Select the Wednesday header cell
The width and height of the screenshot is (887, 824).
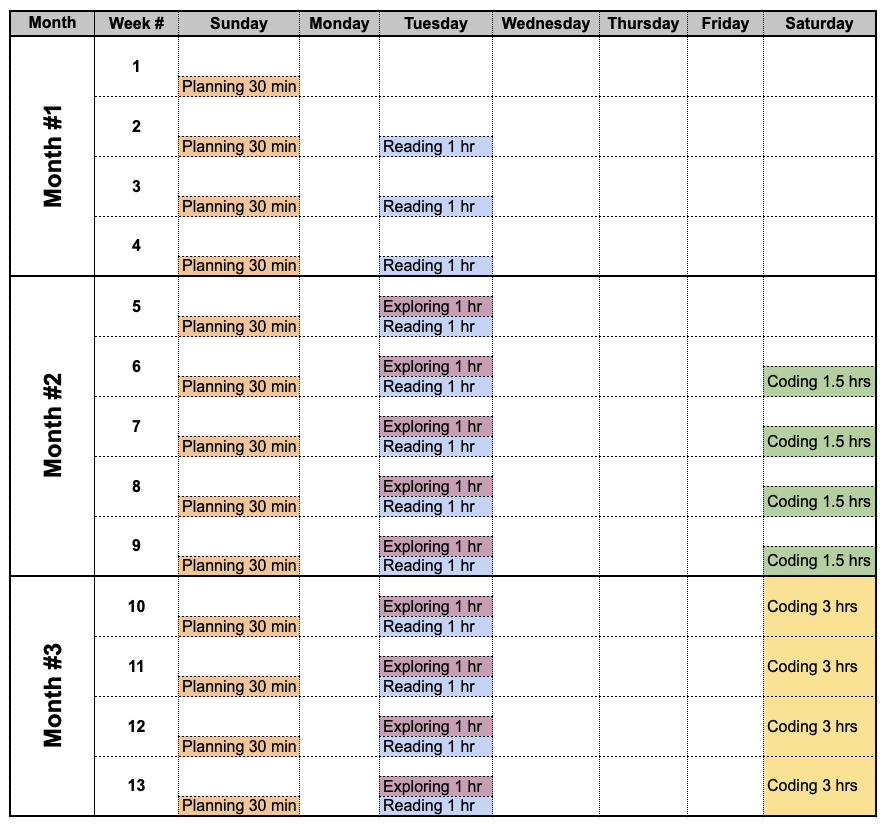click(546, 23)
